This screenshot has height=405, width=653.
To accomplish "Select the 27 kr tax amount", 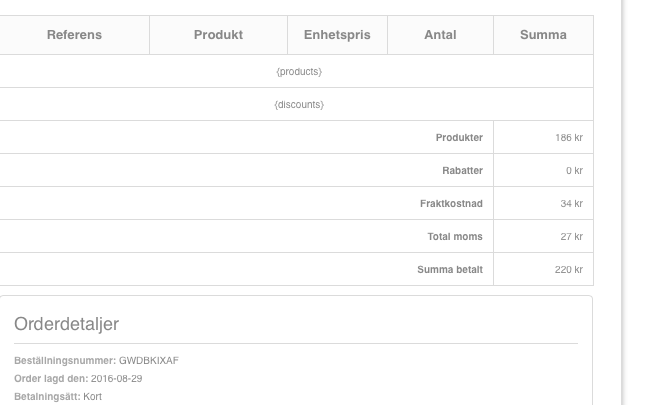I will [x=571, y=237].
